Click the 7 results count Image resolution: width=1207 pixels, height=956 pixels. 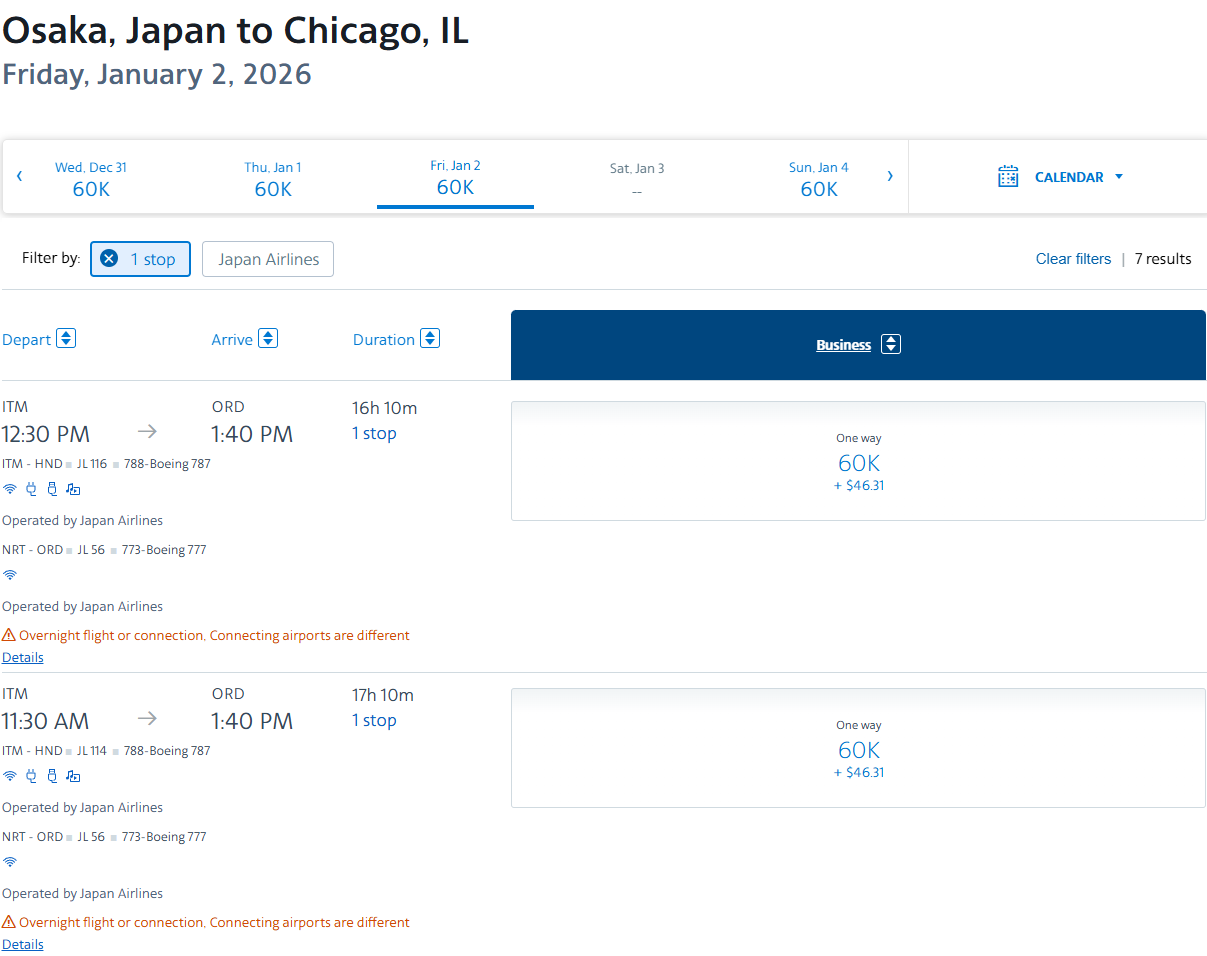tap(1163, 259)
